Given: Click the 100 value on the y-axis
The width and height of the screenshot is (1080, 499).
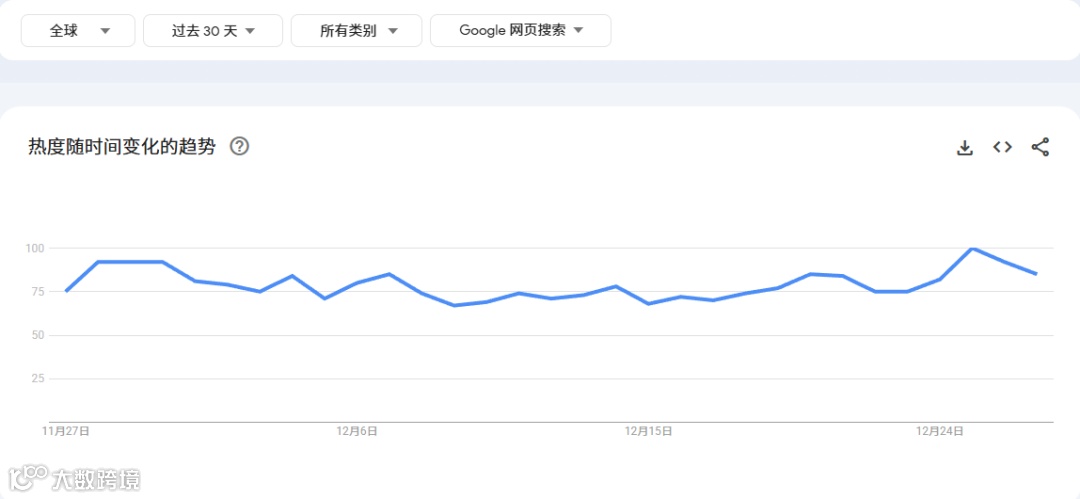Looking at the screenshot, I should click(36, 248).
